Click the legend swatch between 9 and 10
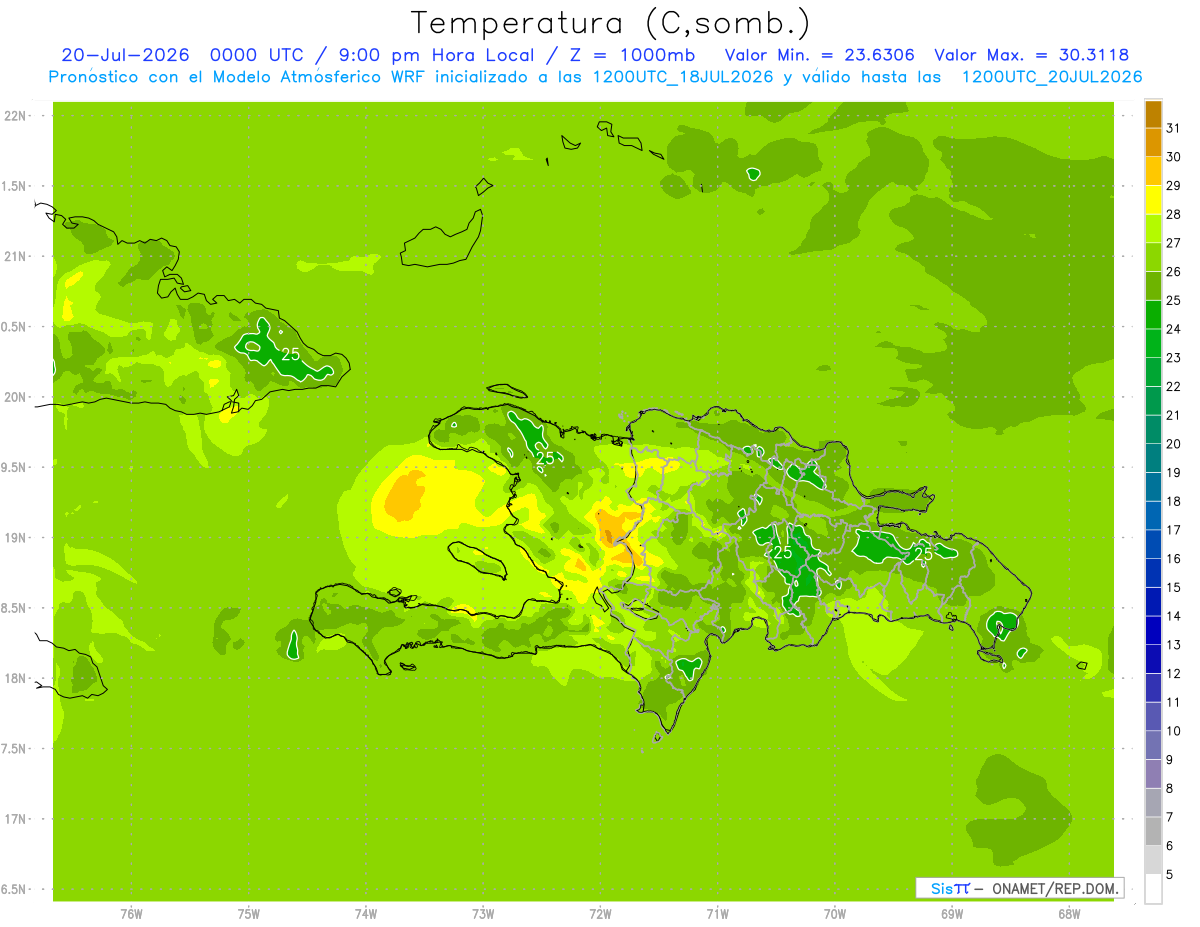This screenshot has height=927, width=1200. pos(1153,745)
